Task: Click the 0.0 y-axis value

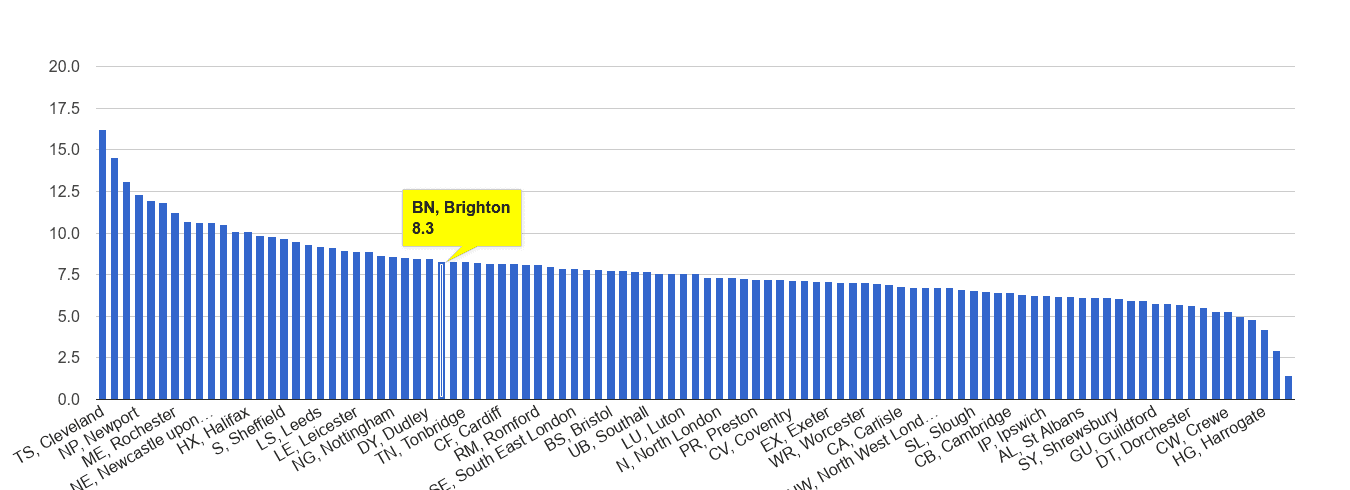Action: tap(68, 400)
